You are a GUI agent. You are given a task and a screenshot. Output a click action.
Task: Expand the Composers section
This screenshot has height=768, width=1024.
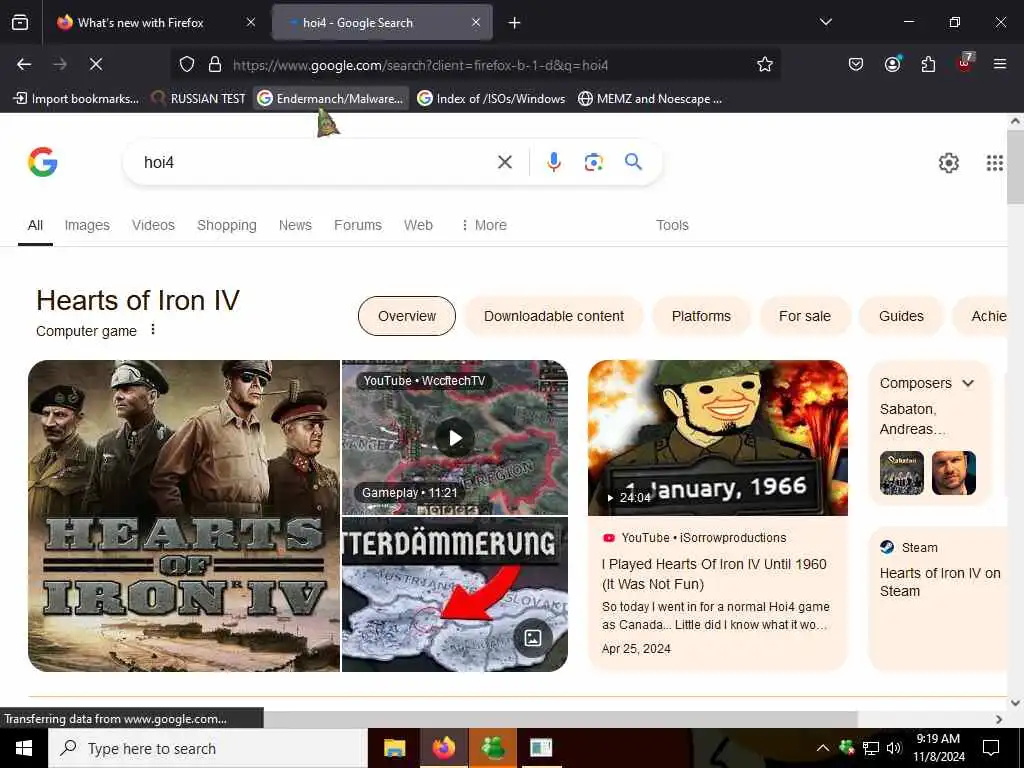[968, 383]
